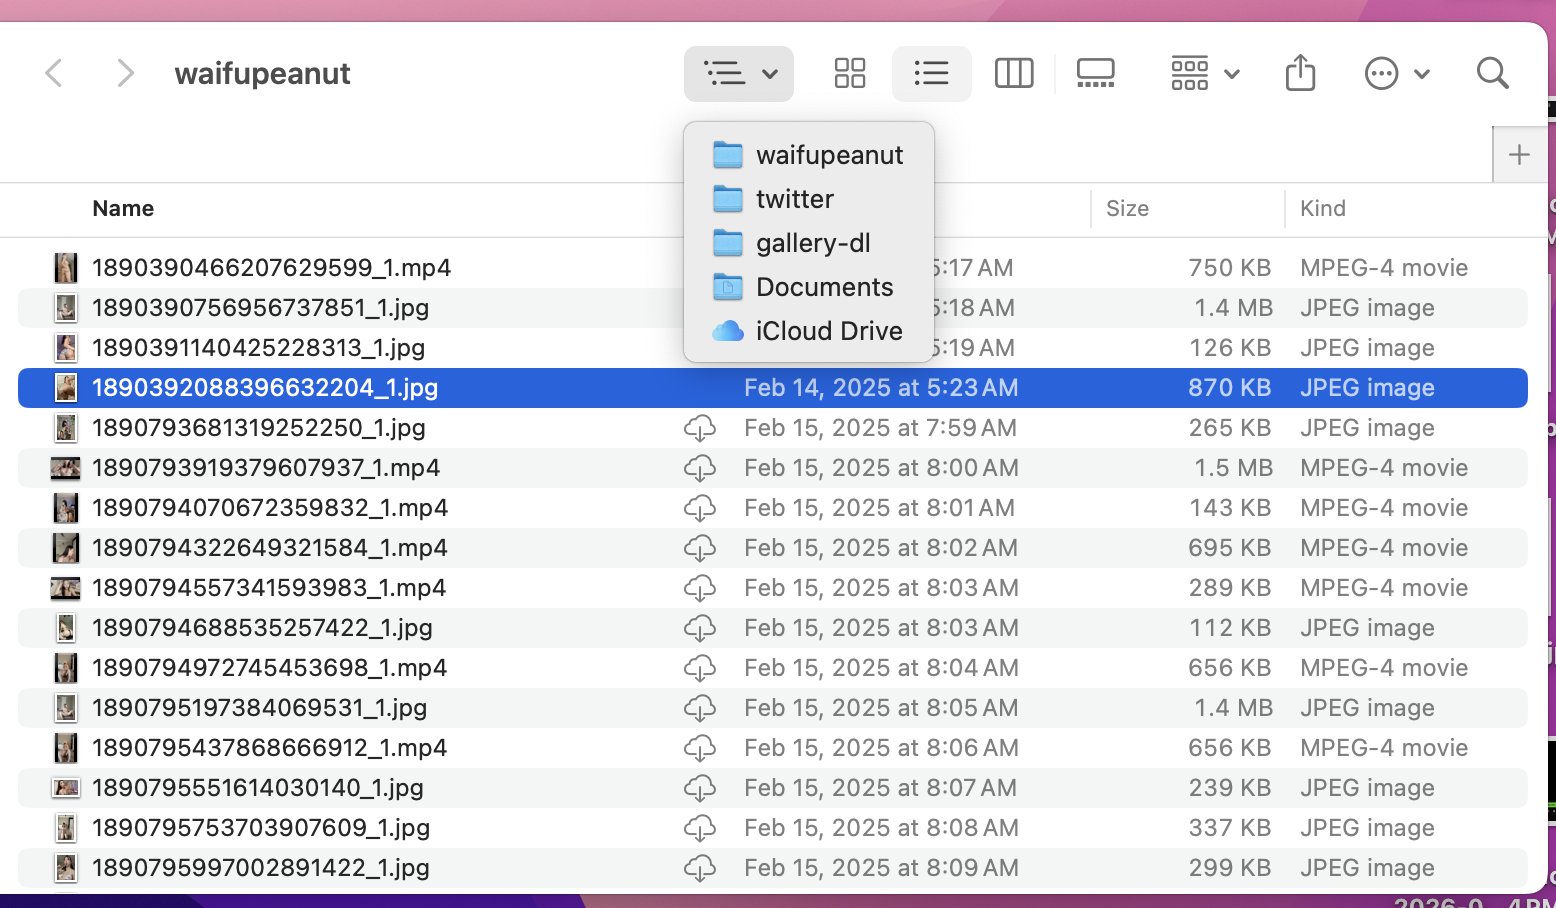Click the date Feb 15, 2025 at 8:05 AM

[881, 708]
